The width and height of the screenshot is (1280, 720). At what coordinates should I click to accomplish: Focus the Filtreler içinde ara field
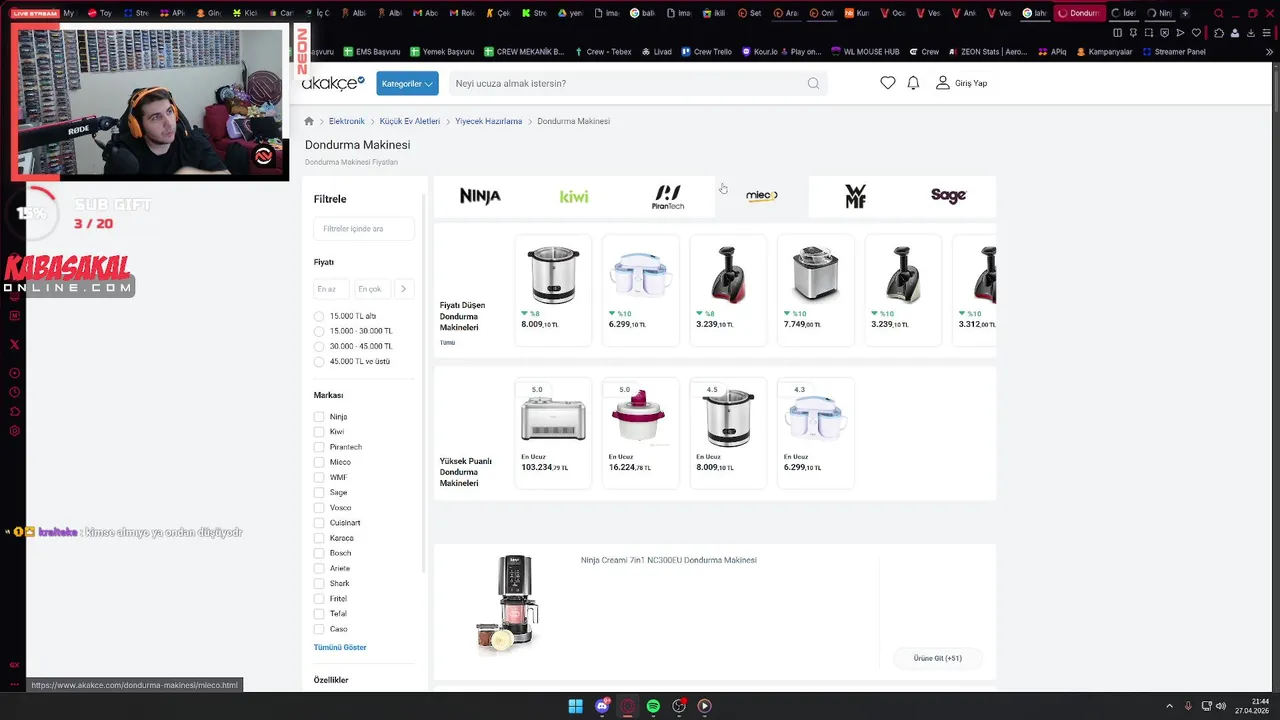(364, 229)
